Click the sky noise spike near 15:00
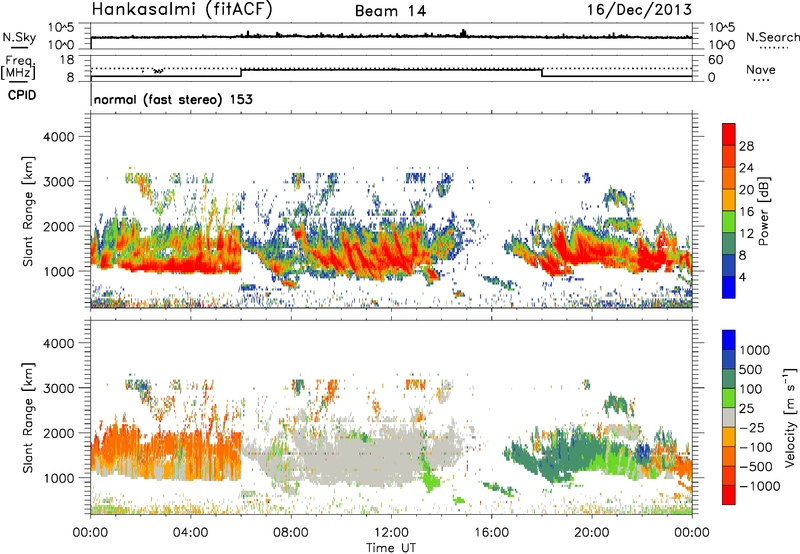 click(x=463, y=33)
